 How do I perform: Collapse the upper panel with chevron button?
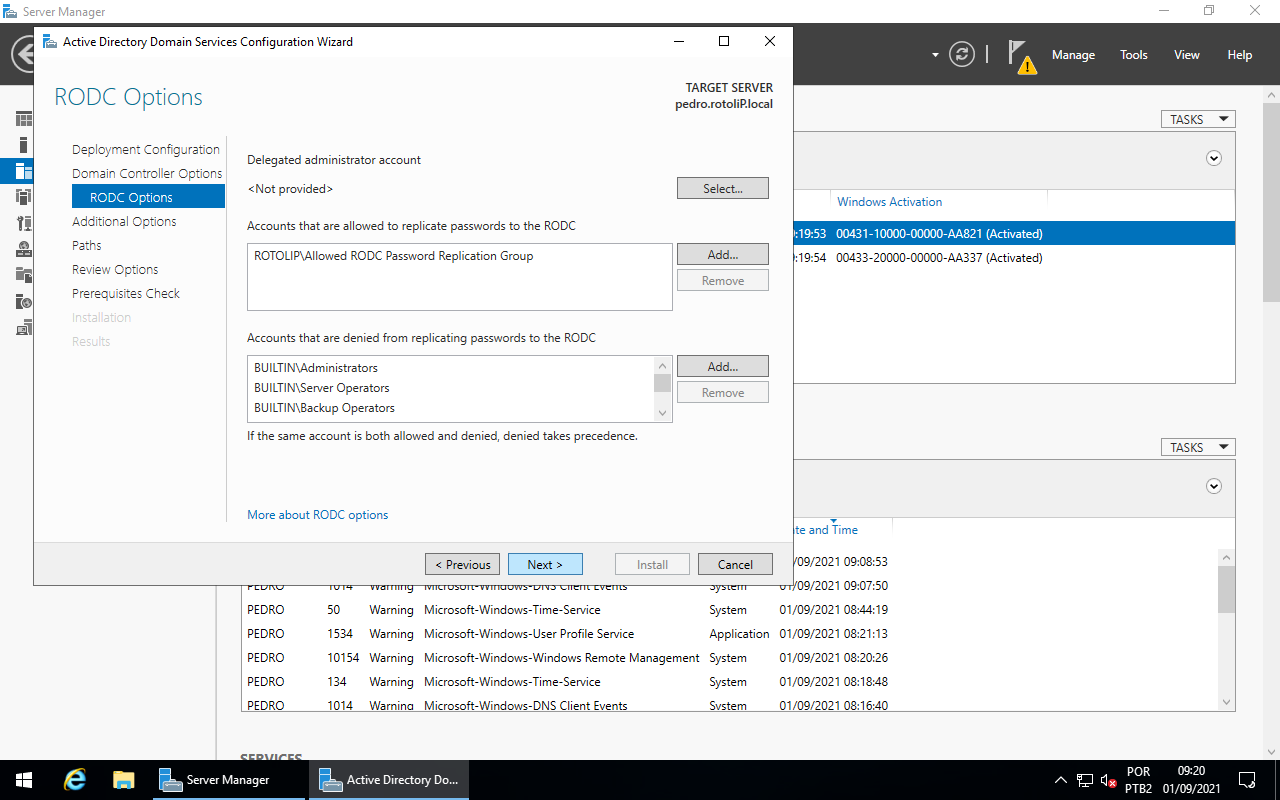point(1214,158)
